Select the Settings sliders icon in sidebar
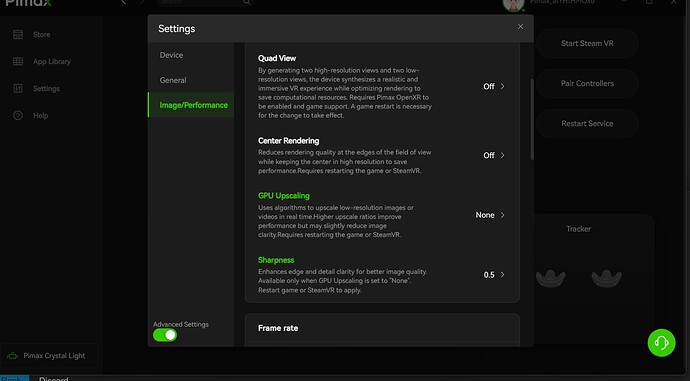Image resolution: width=690 pixels, height=381 pixels. click(x=18, y=88)
